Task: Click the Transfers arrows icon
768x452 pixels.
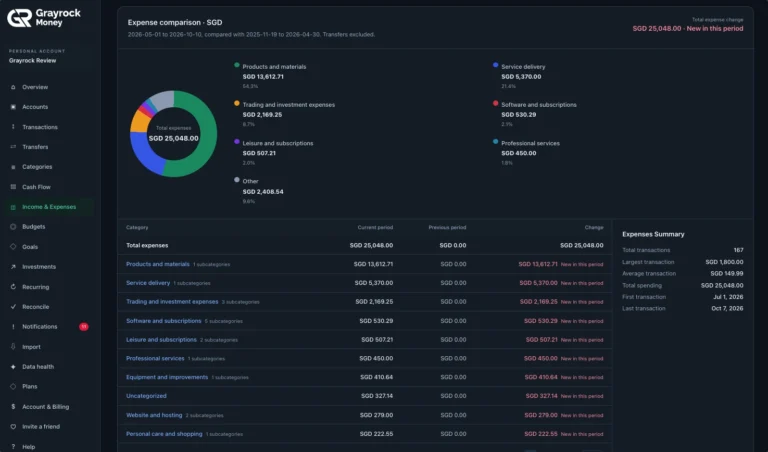Action: pos(13,147)
